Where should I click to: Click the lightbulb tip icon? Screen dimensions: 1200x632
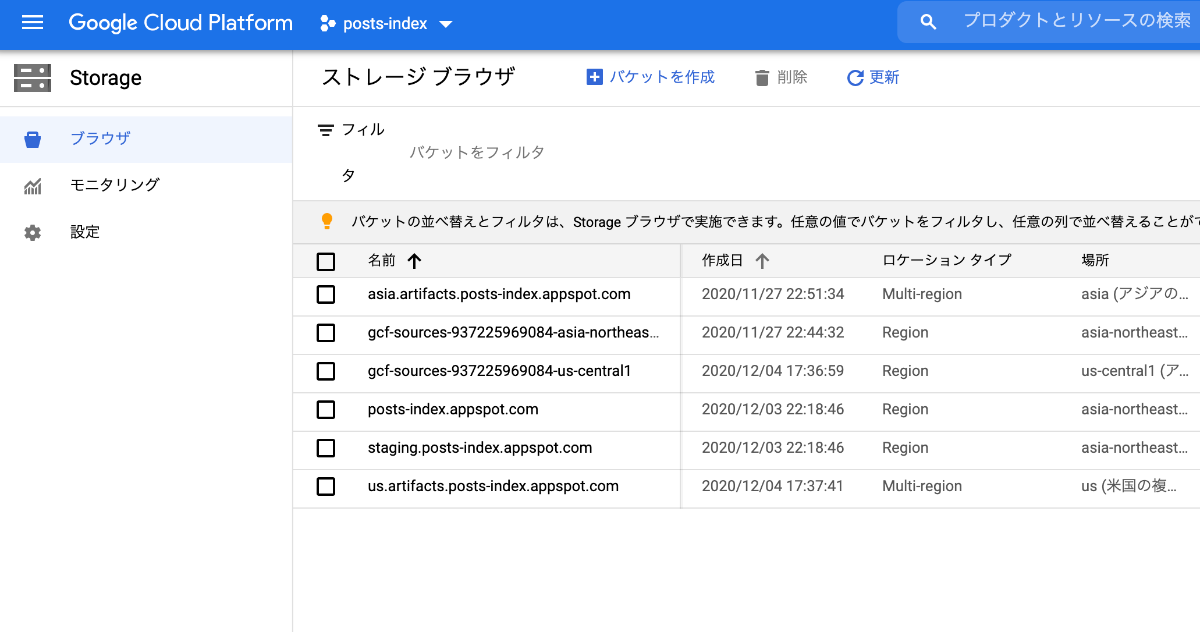pyautogui.click(x=326, y=221)
